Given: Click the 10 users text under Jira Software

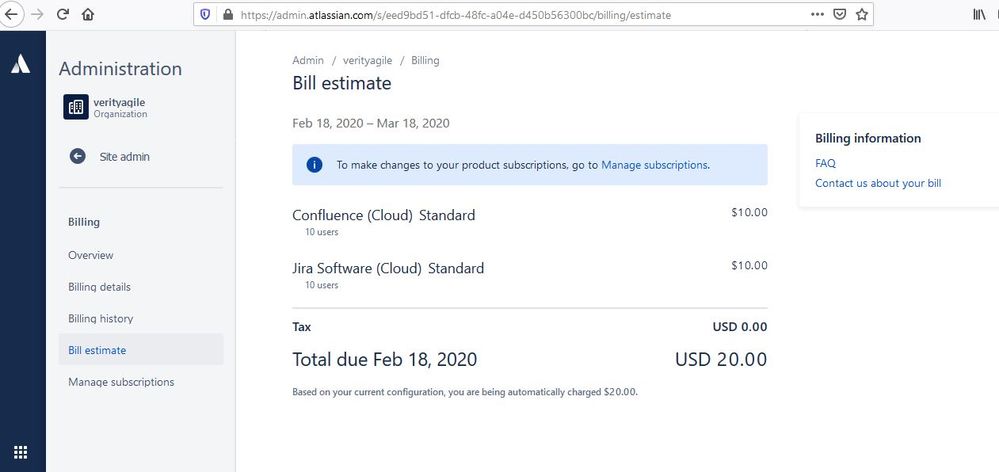Looking at the screenshot, I should pos(321,285).
